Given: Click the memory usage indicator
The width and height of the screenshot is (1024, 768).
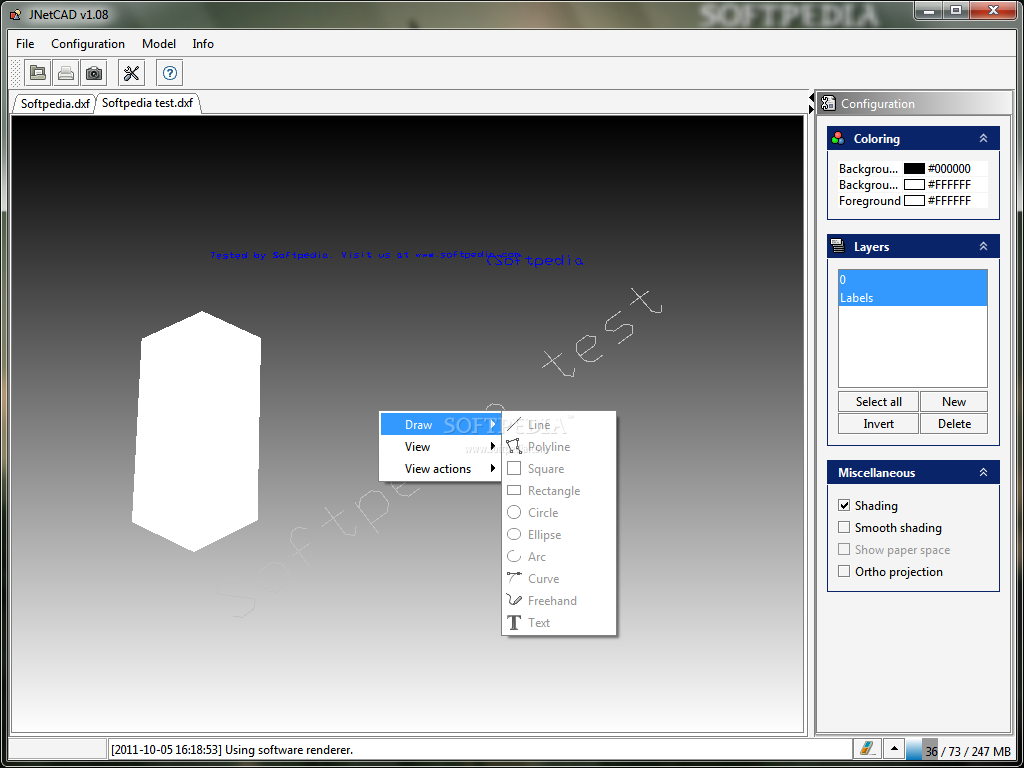Looking at the screenshot, I should 960,750.
